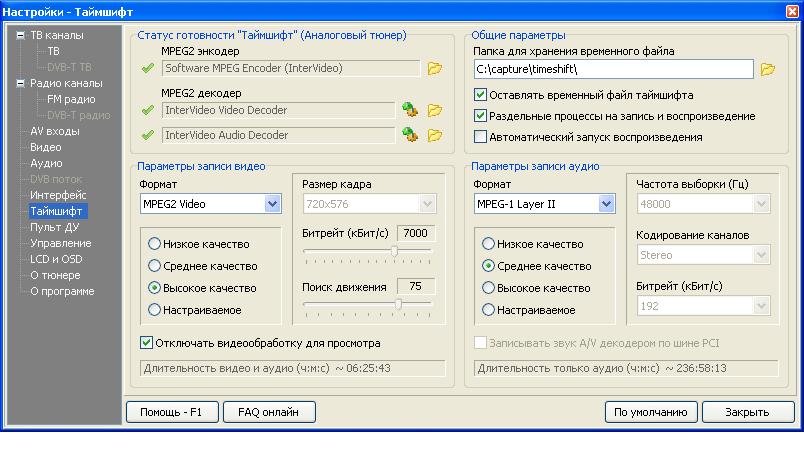Click folder icon beside InterVideo Audio Decoder
Screen dimensions: 804x450
[435, 135]
